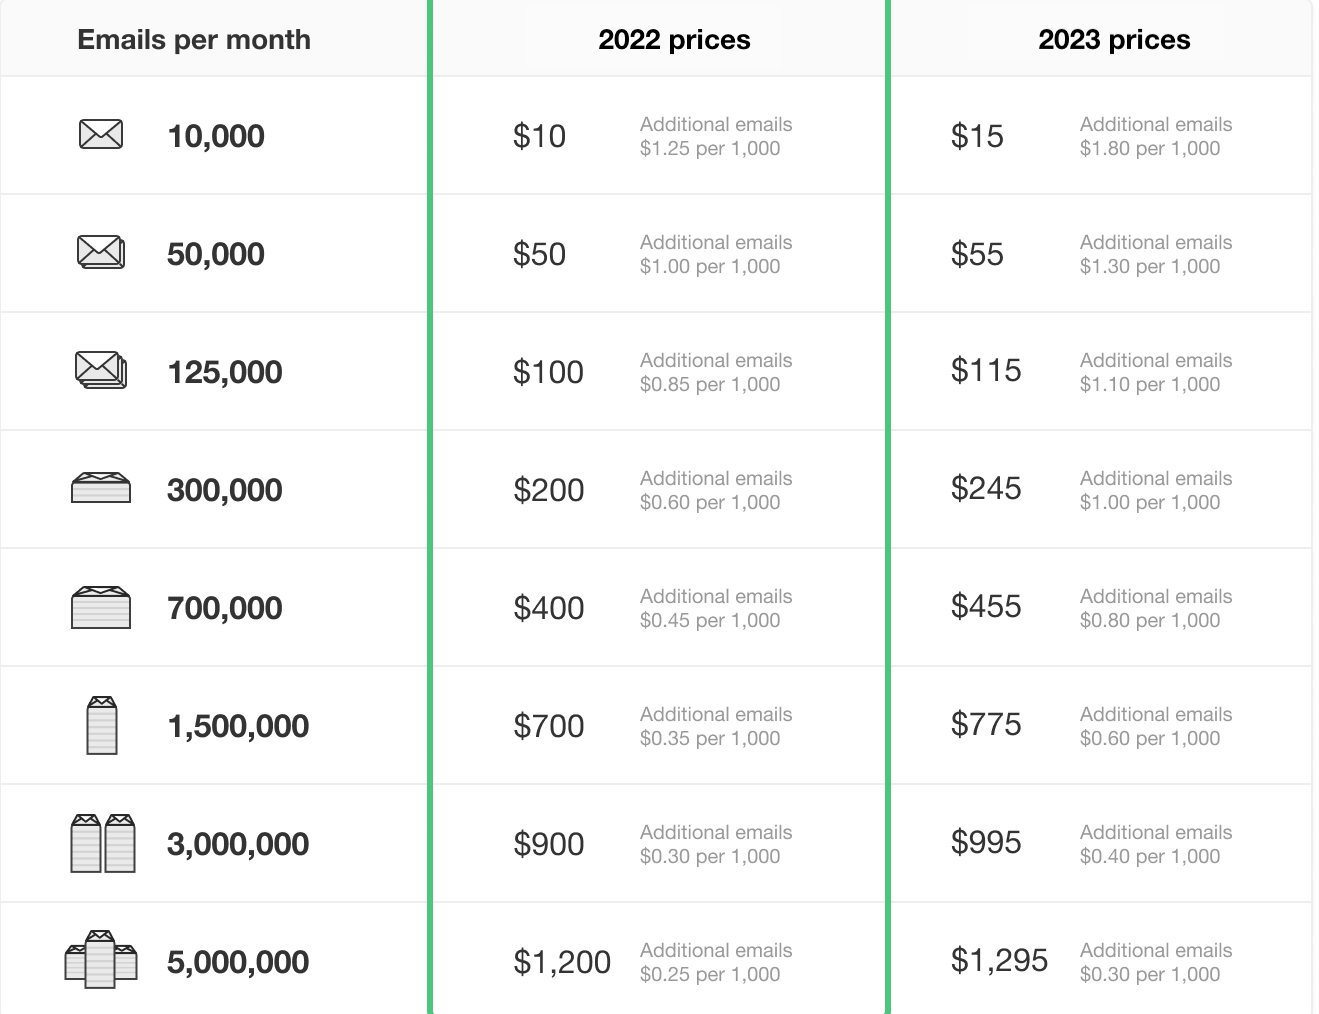This screenshot has width=1319, height=1014.
Task: Click the $0.35 per 1,000 additional emails text
Action: click(710, 739)
